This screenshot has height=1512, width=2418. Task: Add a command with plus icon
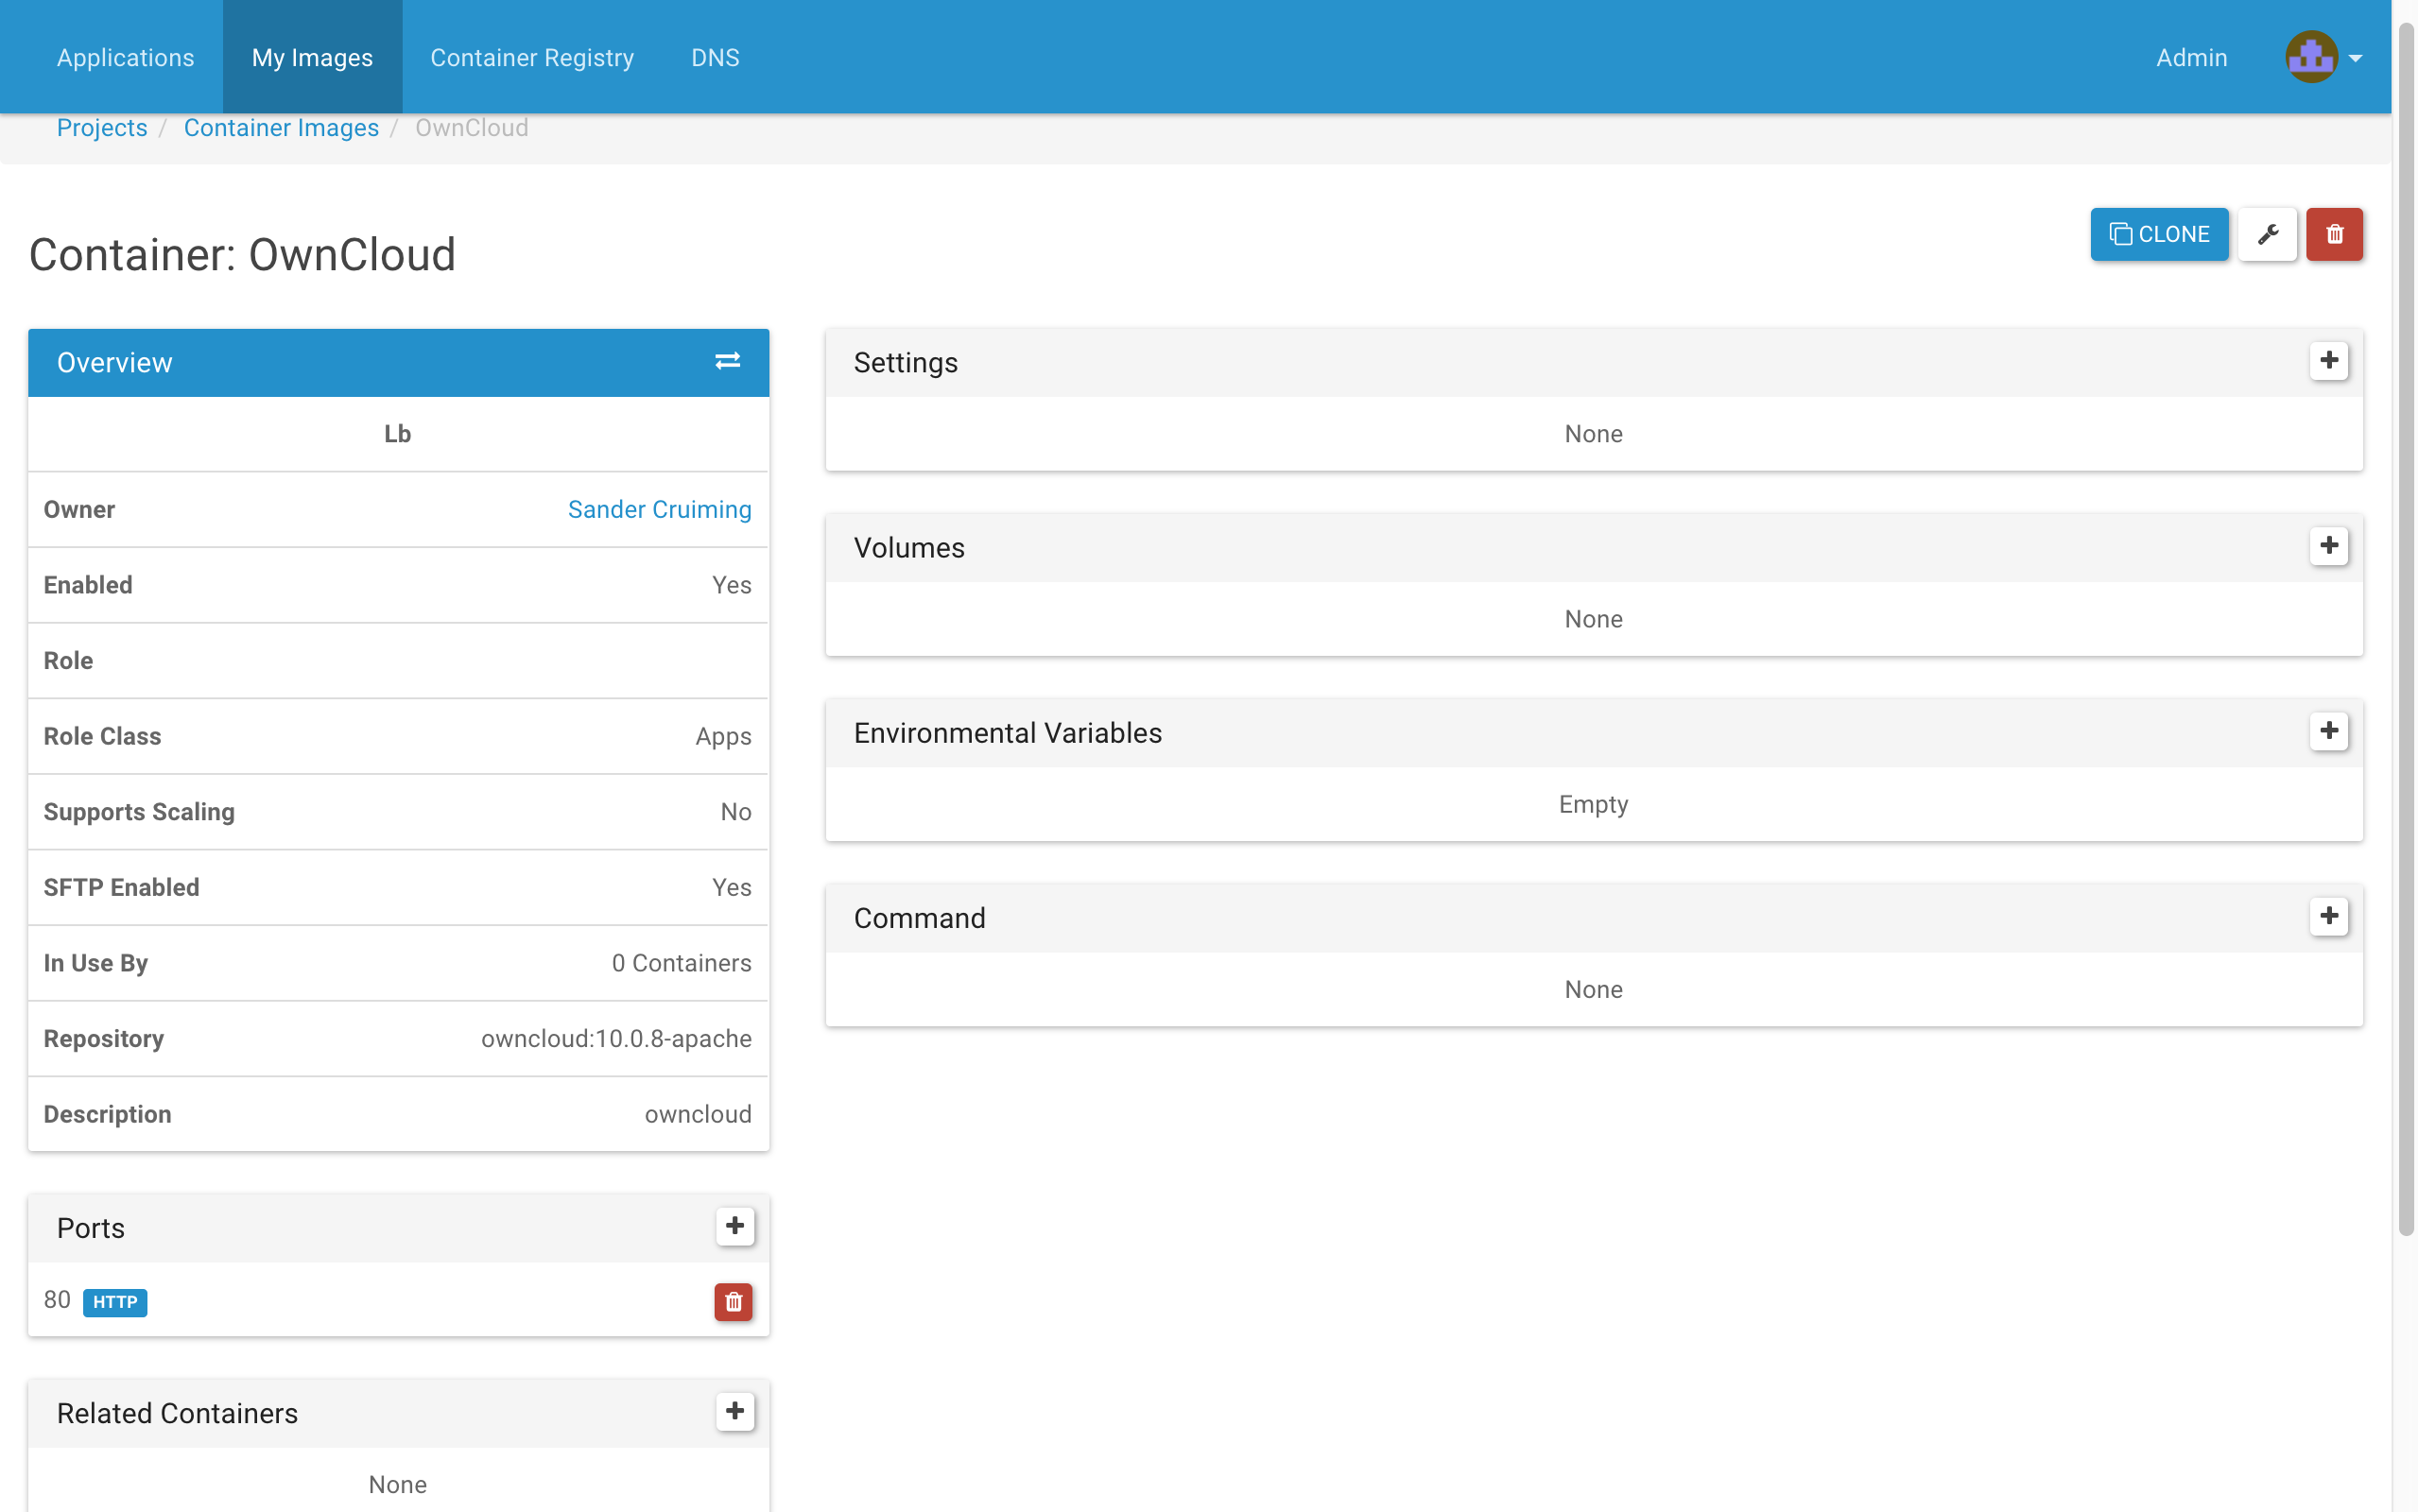tap(2328, 915)
